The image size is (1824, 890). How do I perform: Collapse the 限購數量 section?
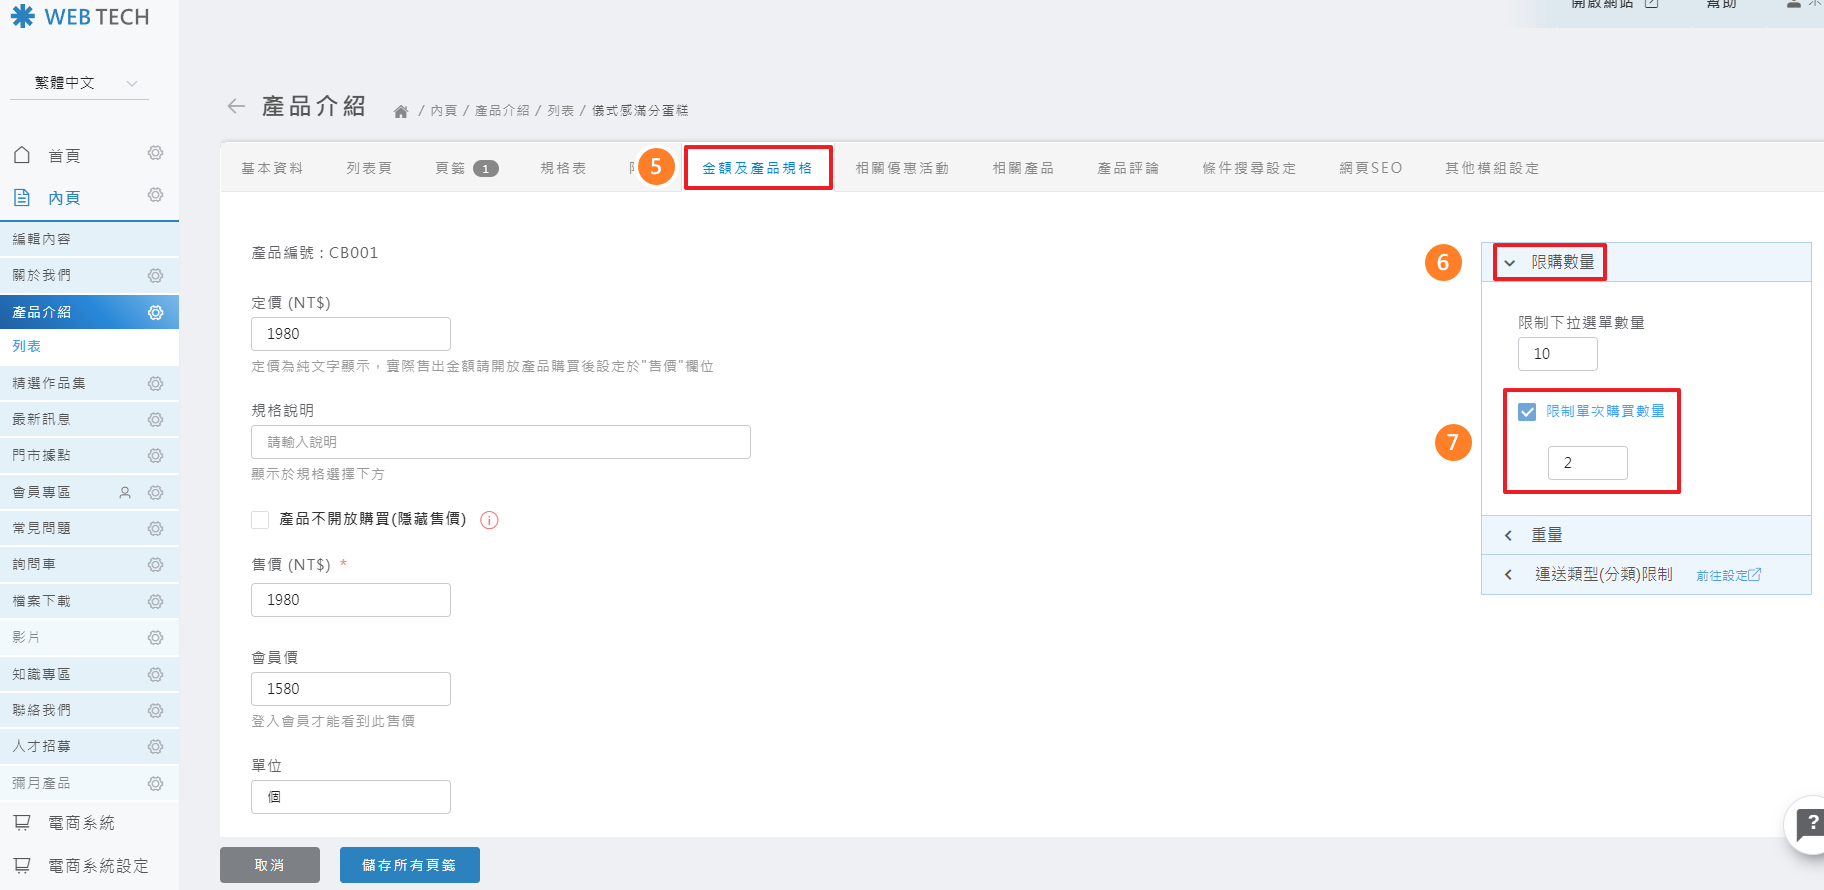(x=1510, y=263)
